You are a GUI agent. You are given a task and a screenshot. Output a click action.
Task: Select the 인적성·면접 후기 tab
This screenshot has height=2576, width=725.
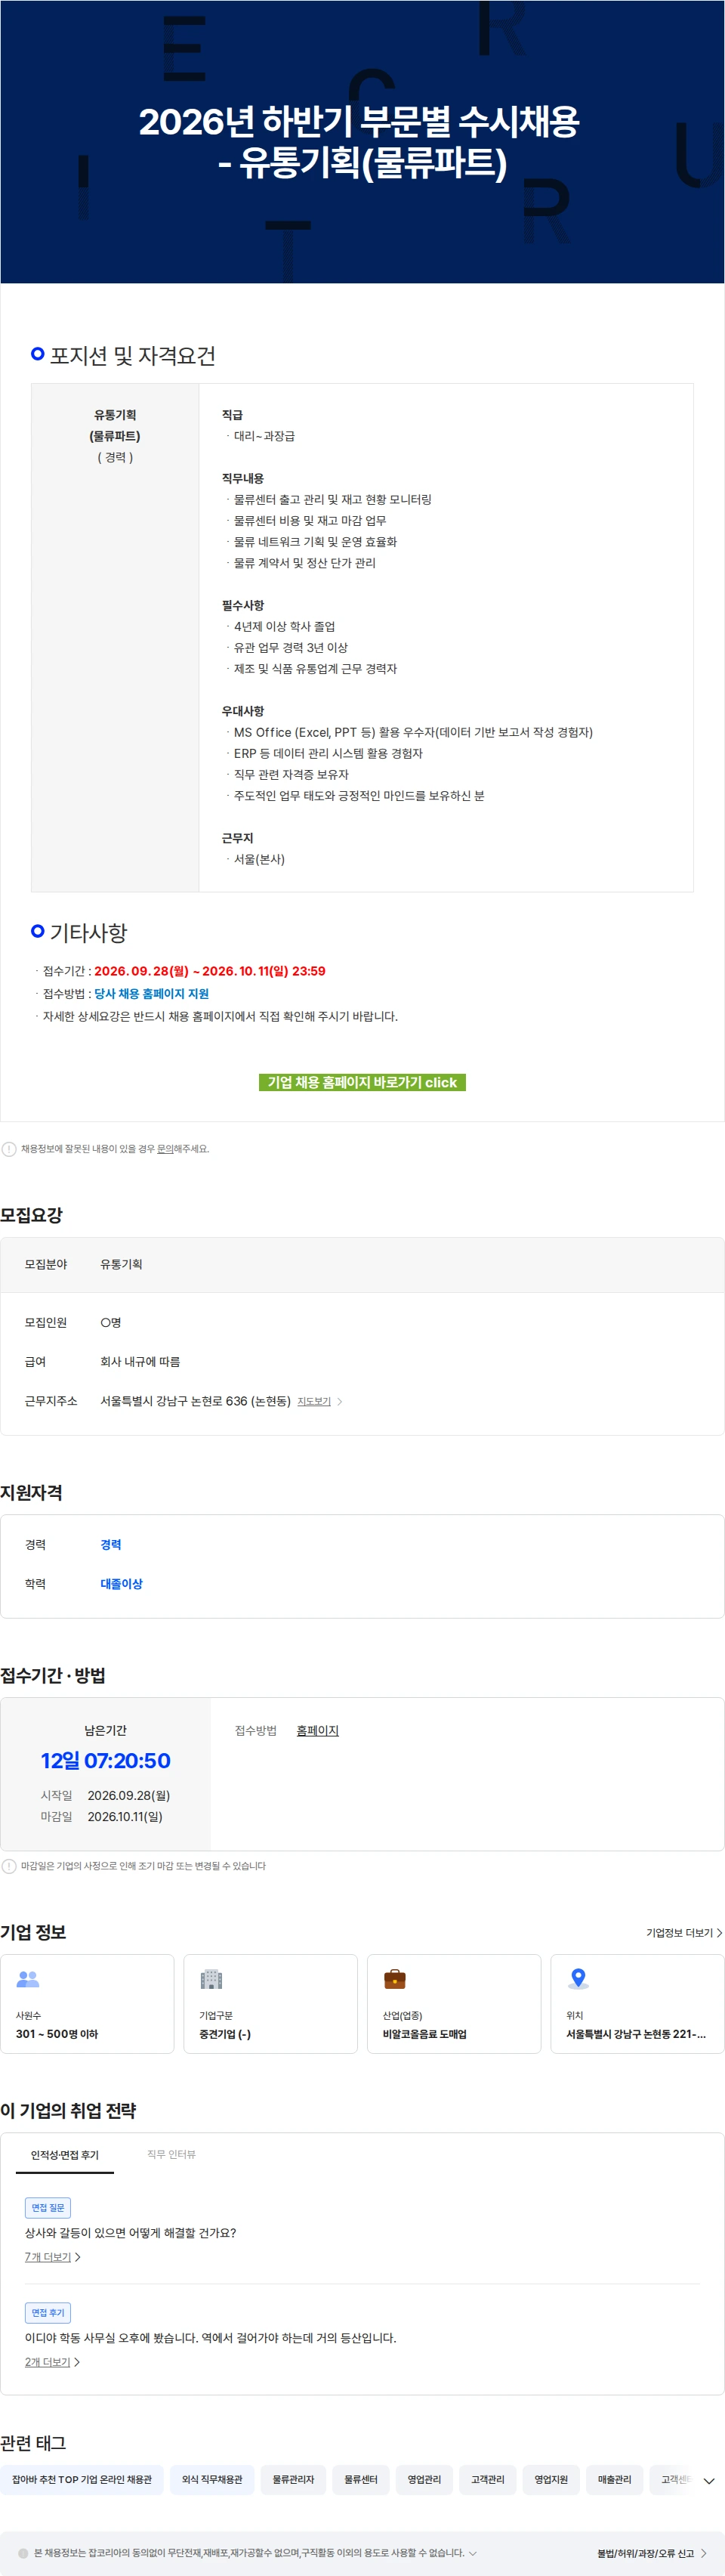point(65,2154)
